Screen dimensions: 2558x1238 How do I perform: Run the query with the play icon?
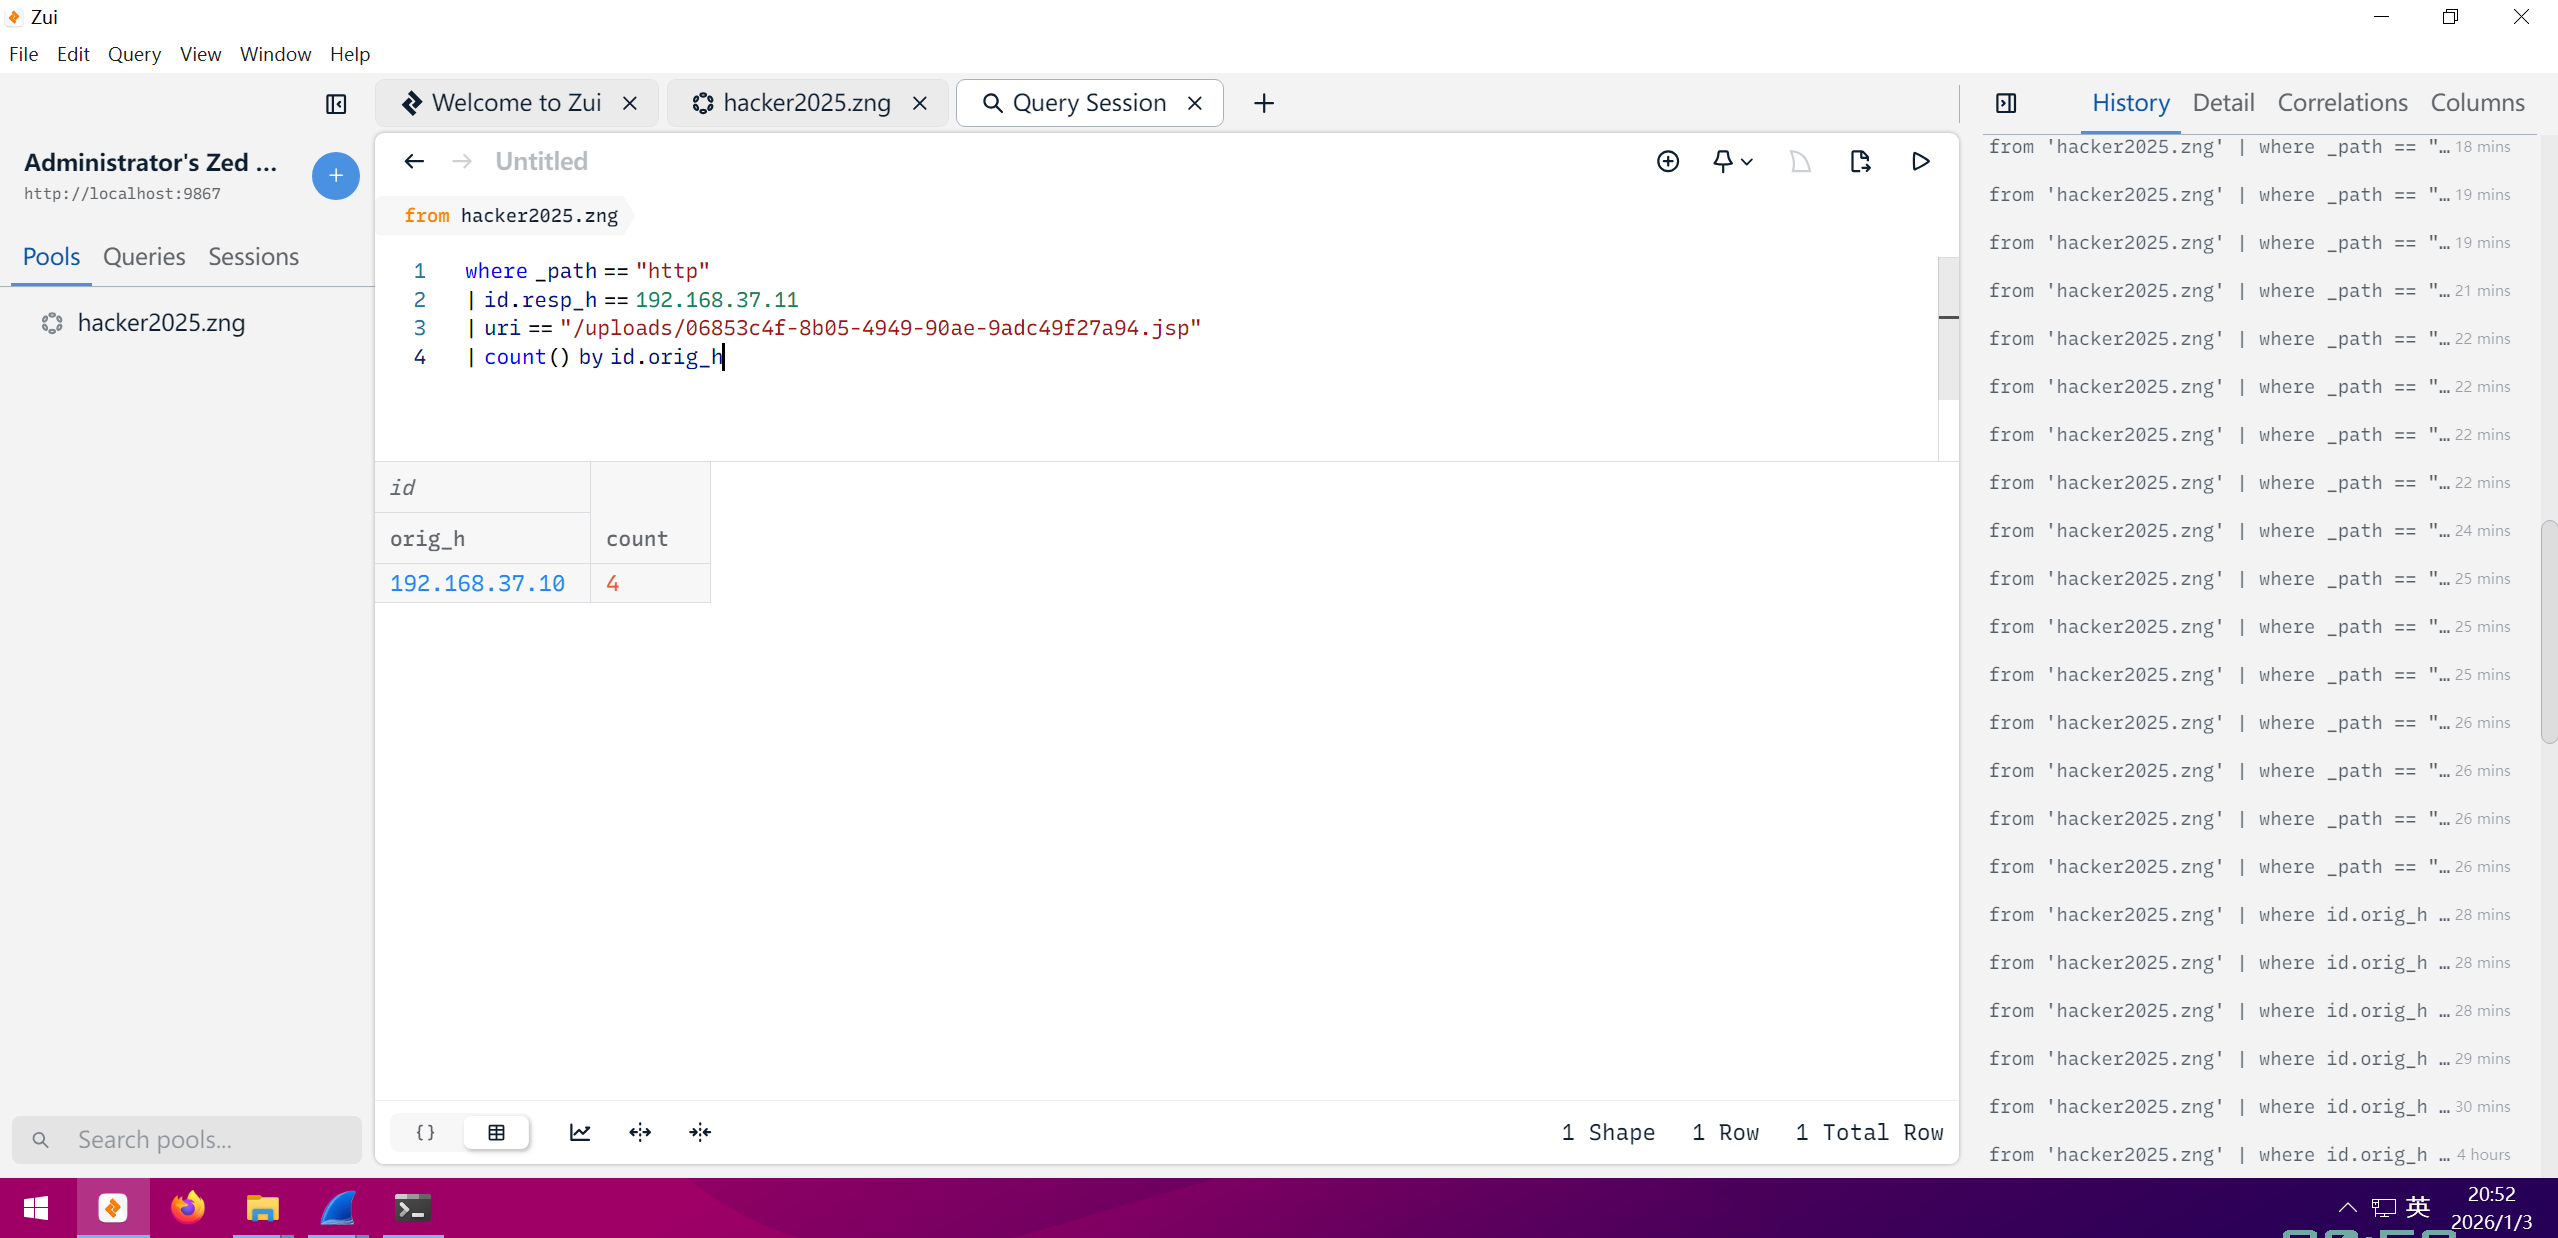coord(1920,161)
